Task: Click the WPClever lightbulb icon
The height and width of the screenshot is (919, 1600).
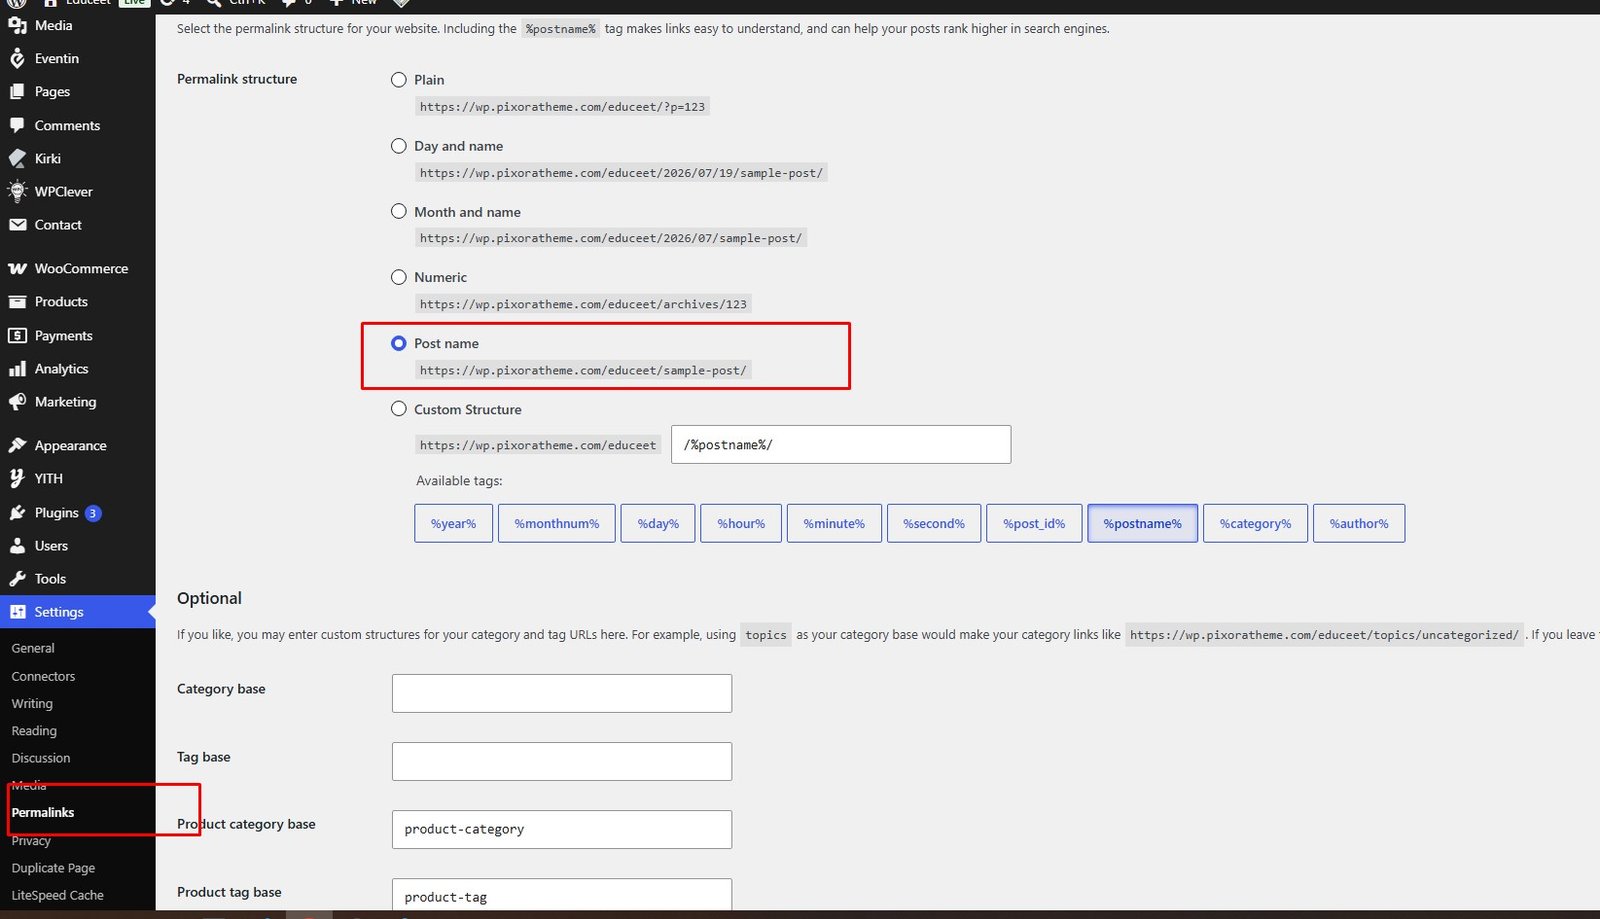Action: tap(17, 192)
